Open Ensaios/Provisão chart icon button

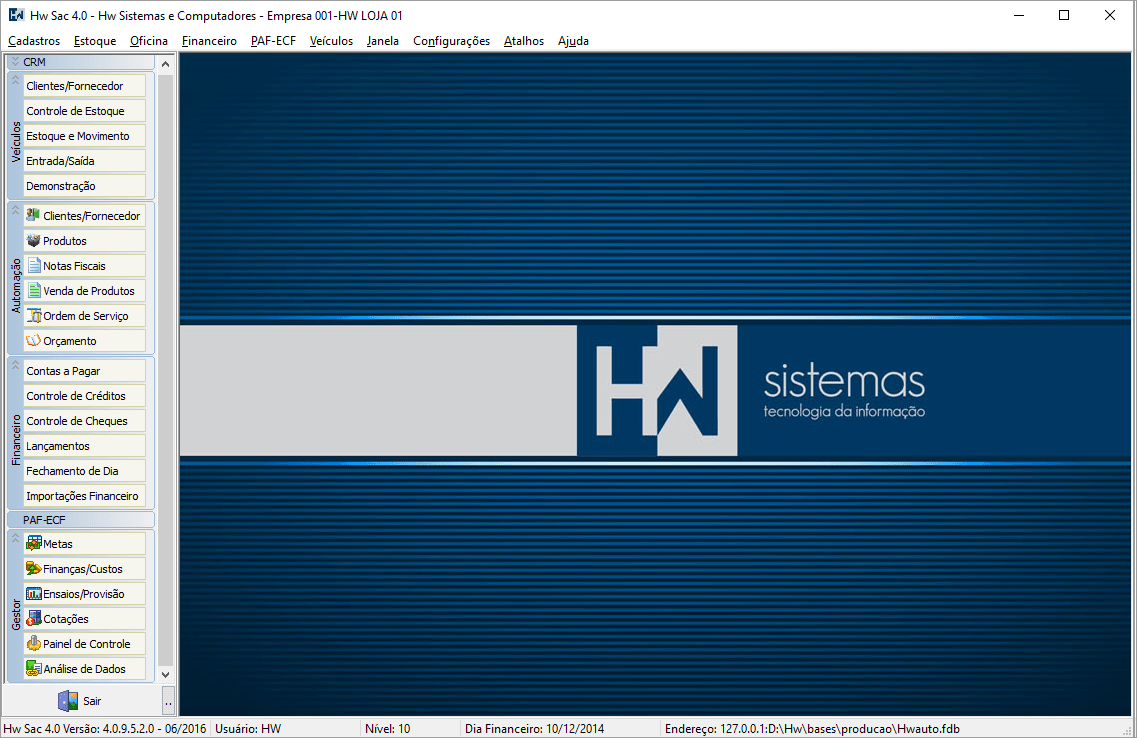[x=84, y=594]
